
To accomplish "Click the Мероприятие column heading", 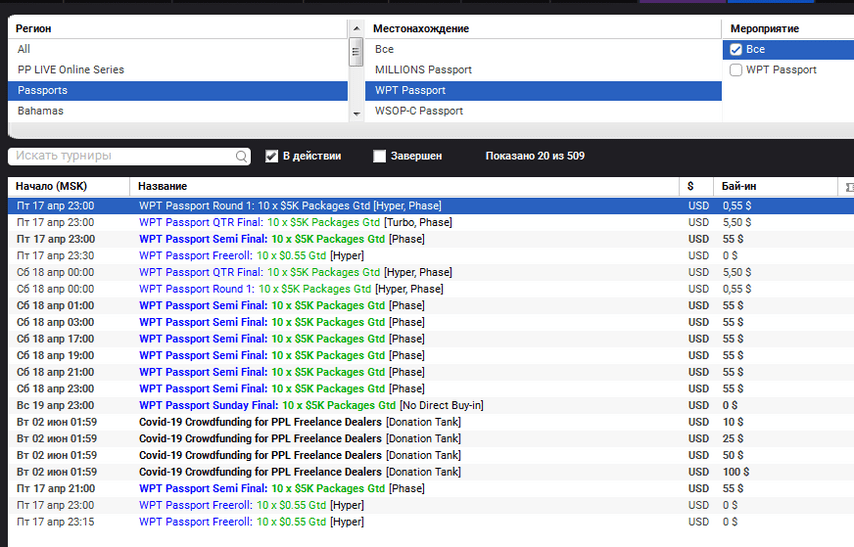I will click(765, 29).
